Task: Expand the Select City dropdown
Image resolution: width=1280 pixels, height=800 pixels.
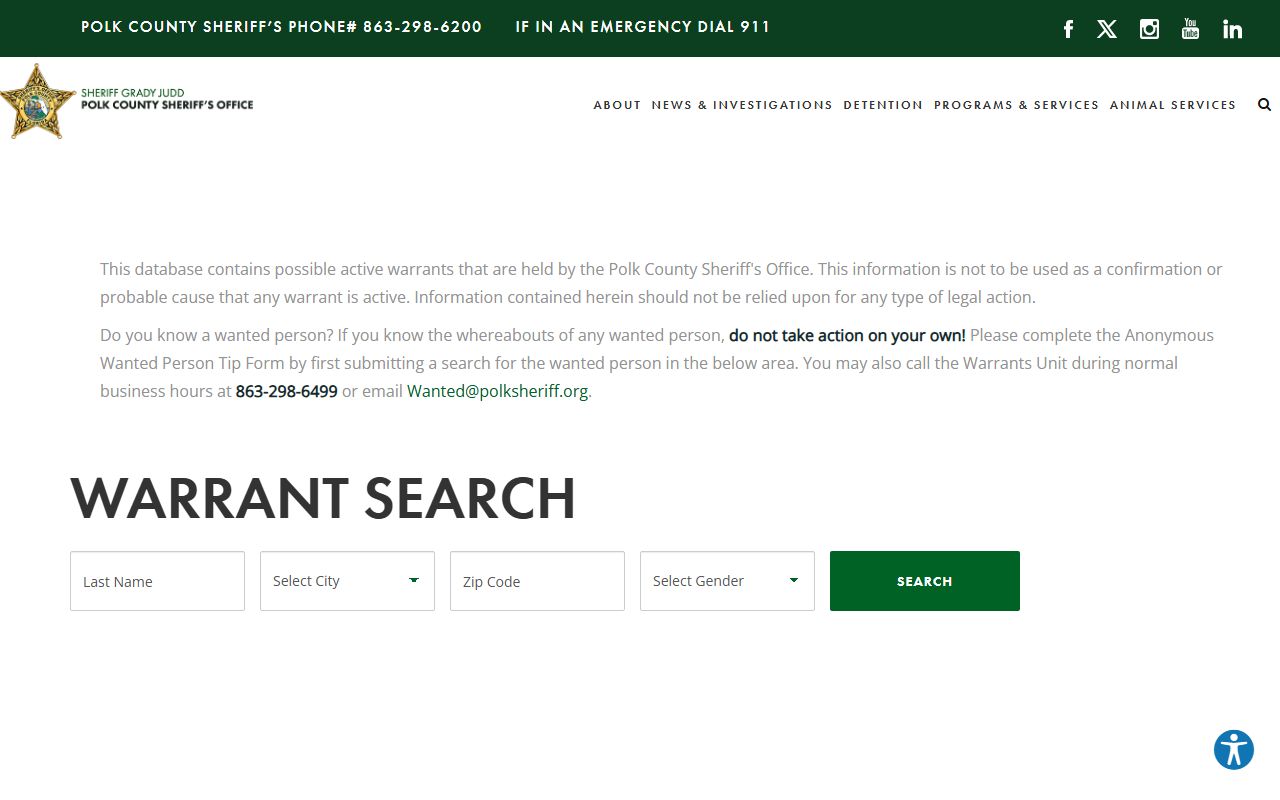Action: (x=347, y=581)
